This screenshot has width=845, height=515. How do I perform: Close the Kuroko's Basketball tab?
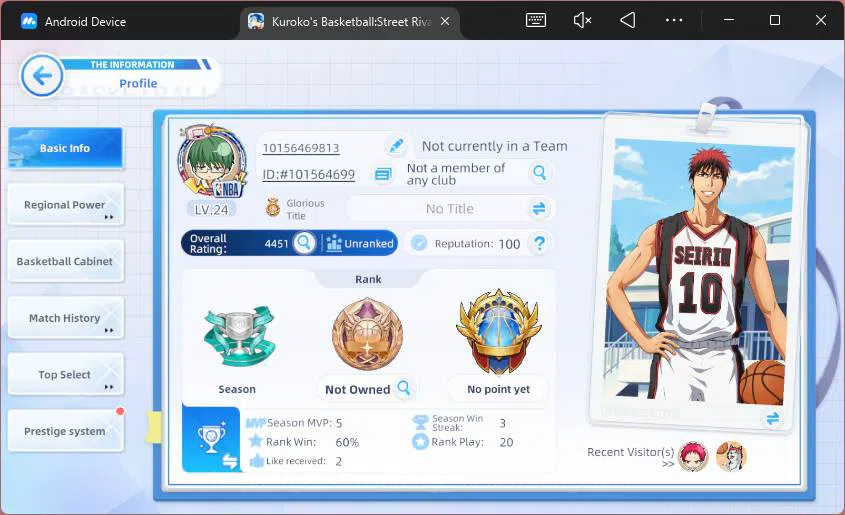tap(445, 21)
